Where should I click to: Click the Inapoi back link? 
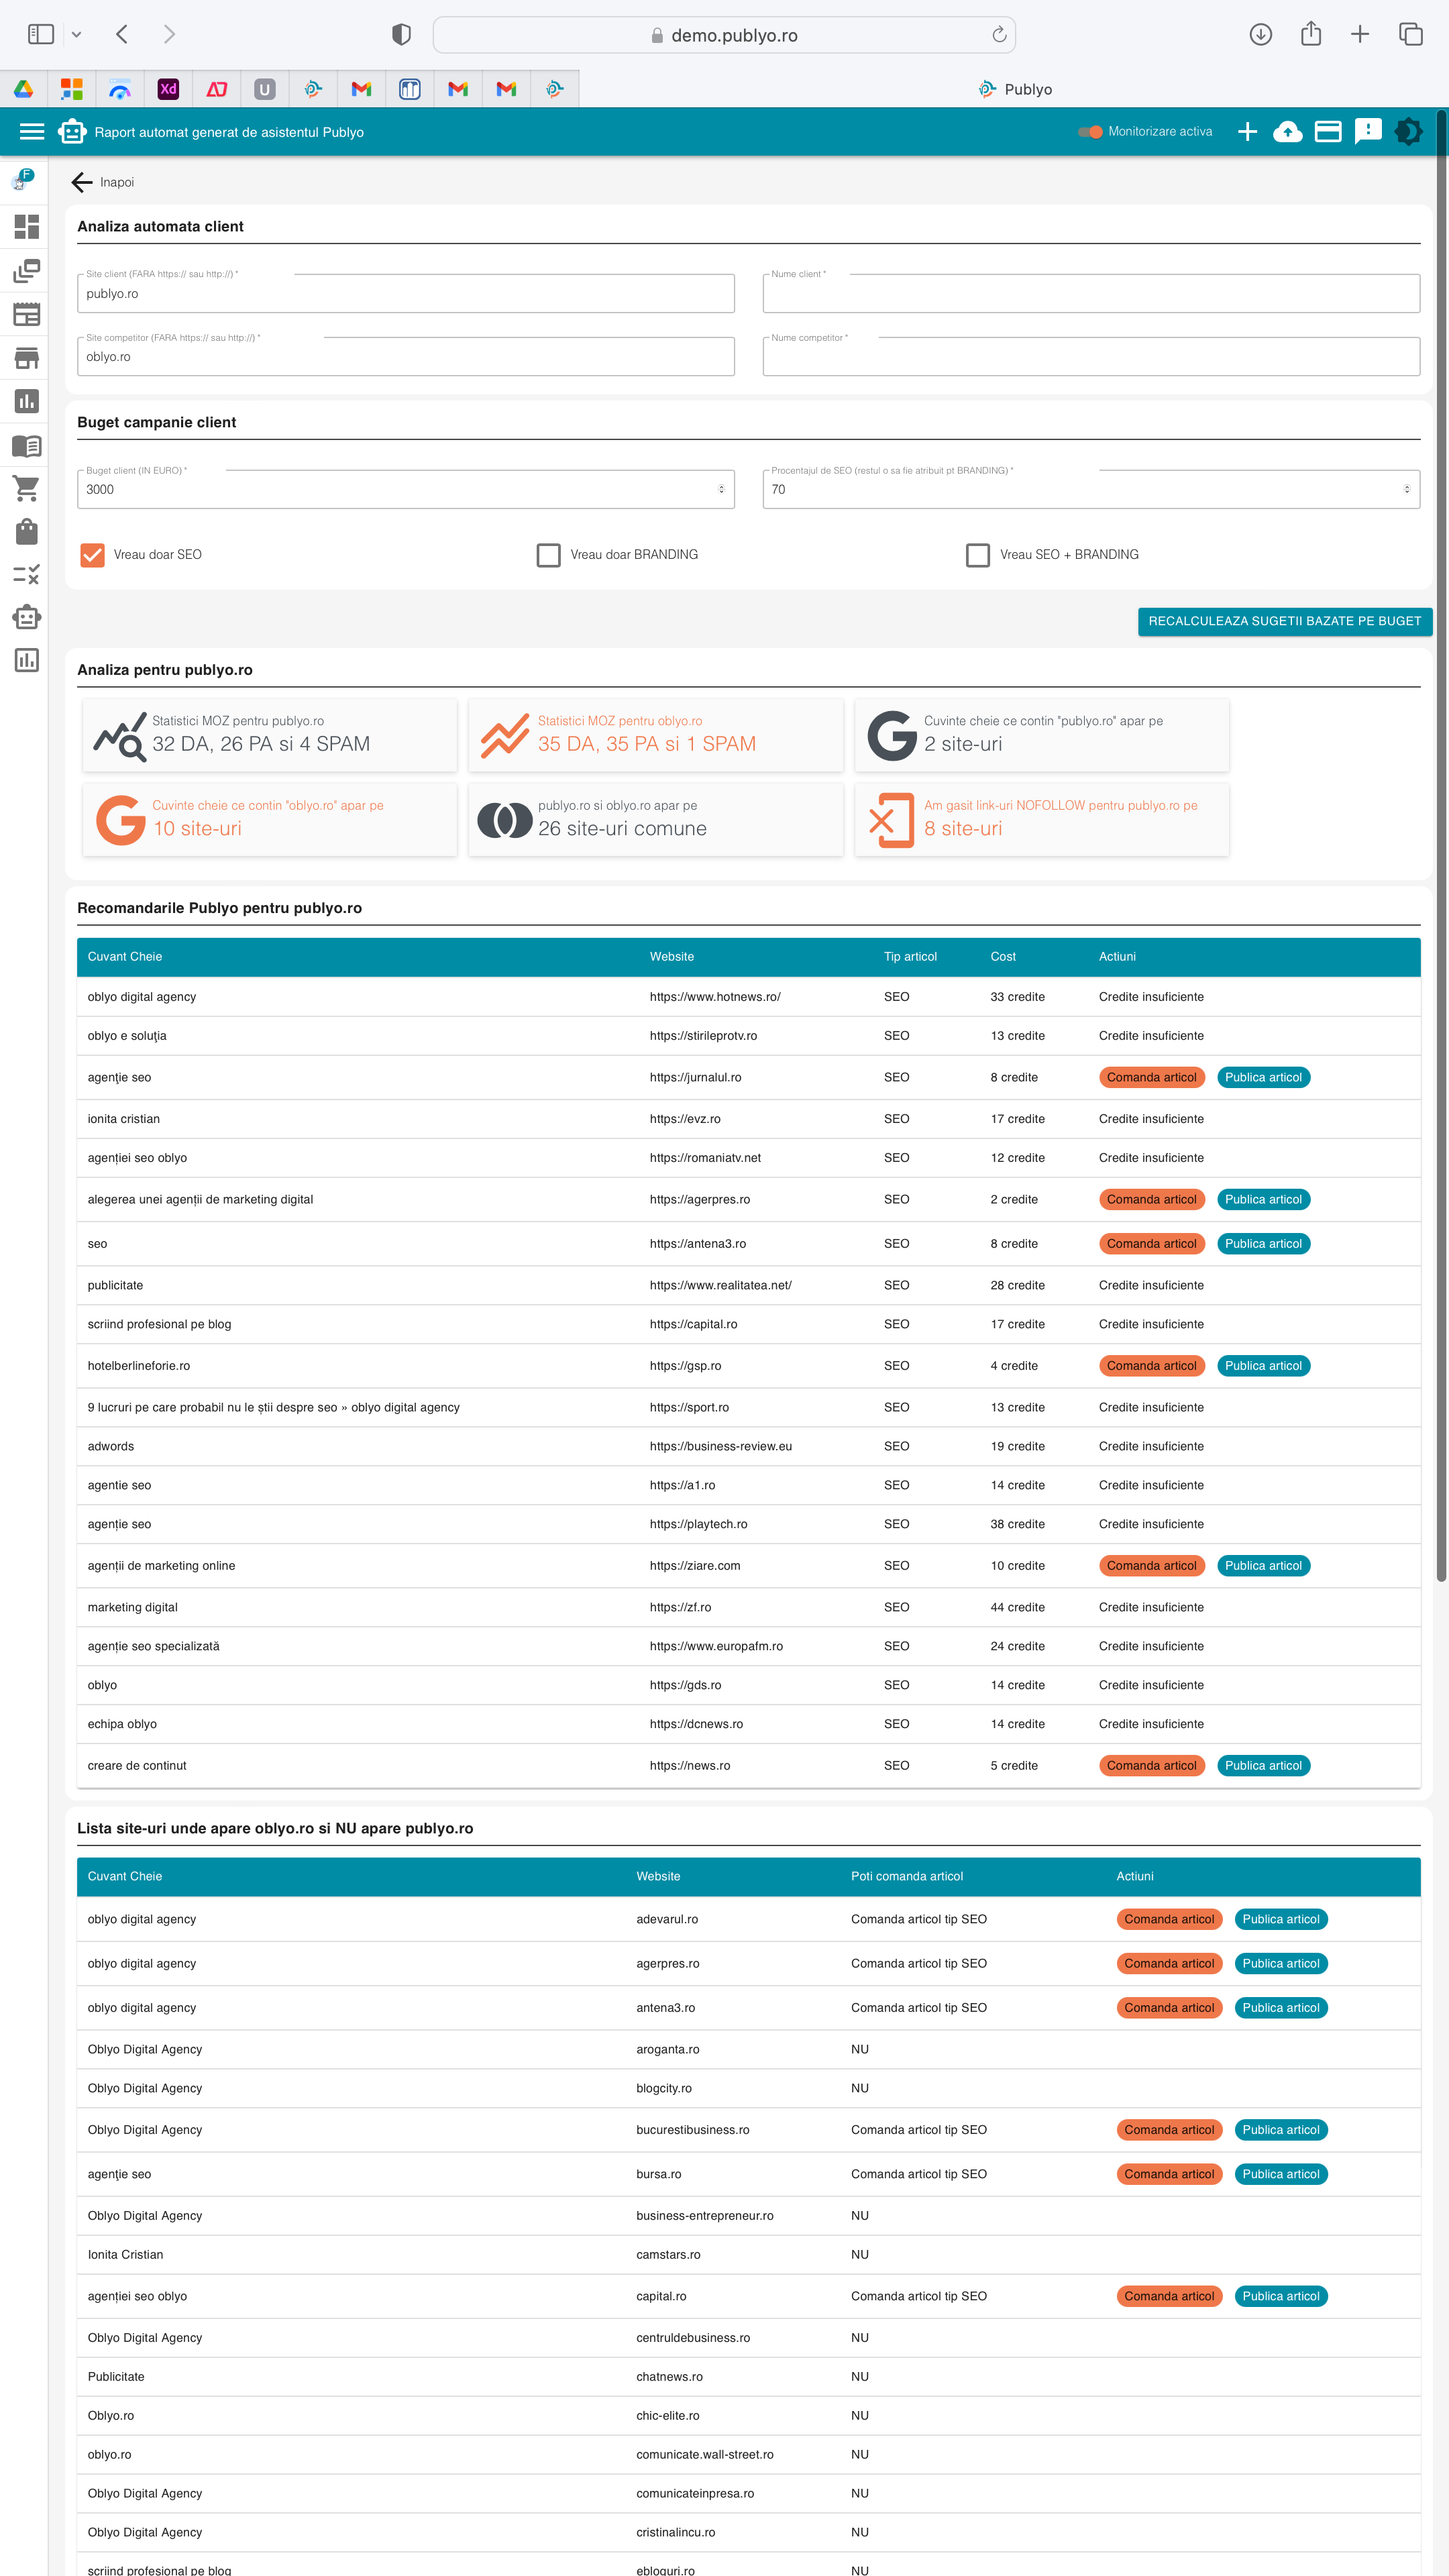(x=102, y=182)
